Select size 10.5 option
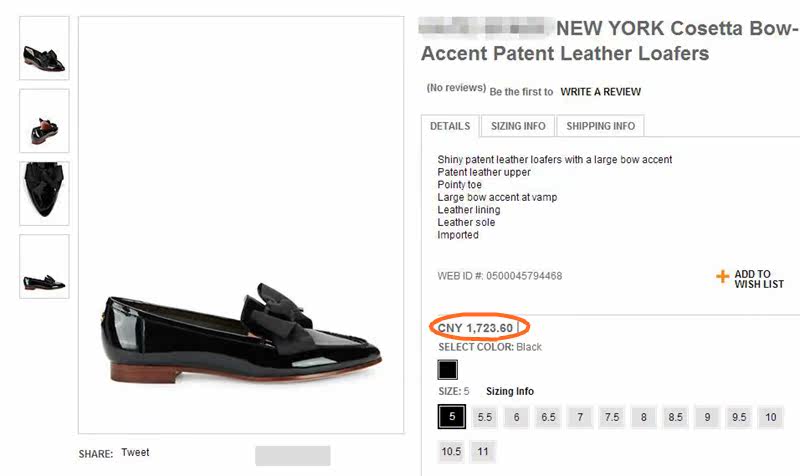 tap(452, 451)
